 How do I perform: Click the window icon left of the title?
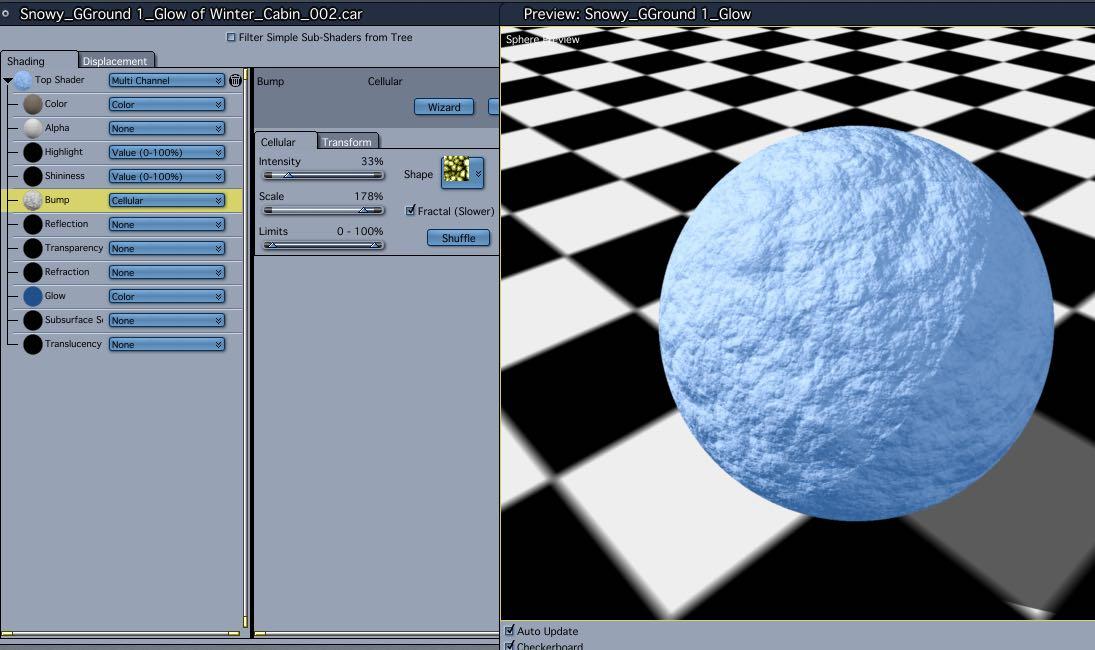click(x=6, y=13)
